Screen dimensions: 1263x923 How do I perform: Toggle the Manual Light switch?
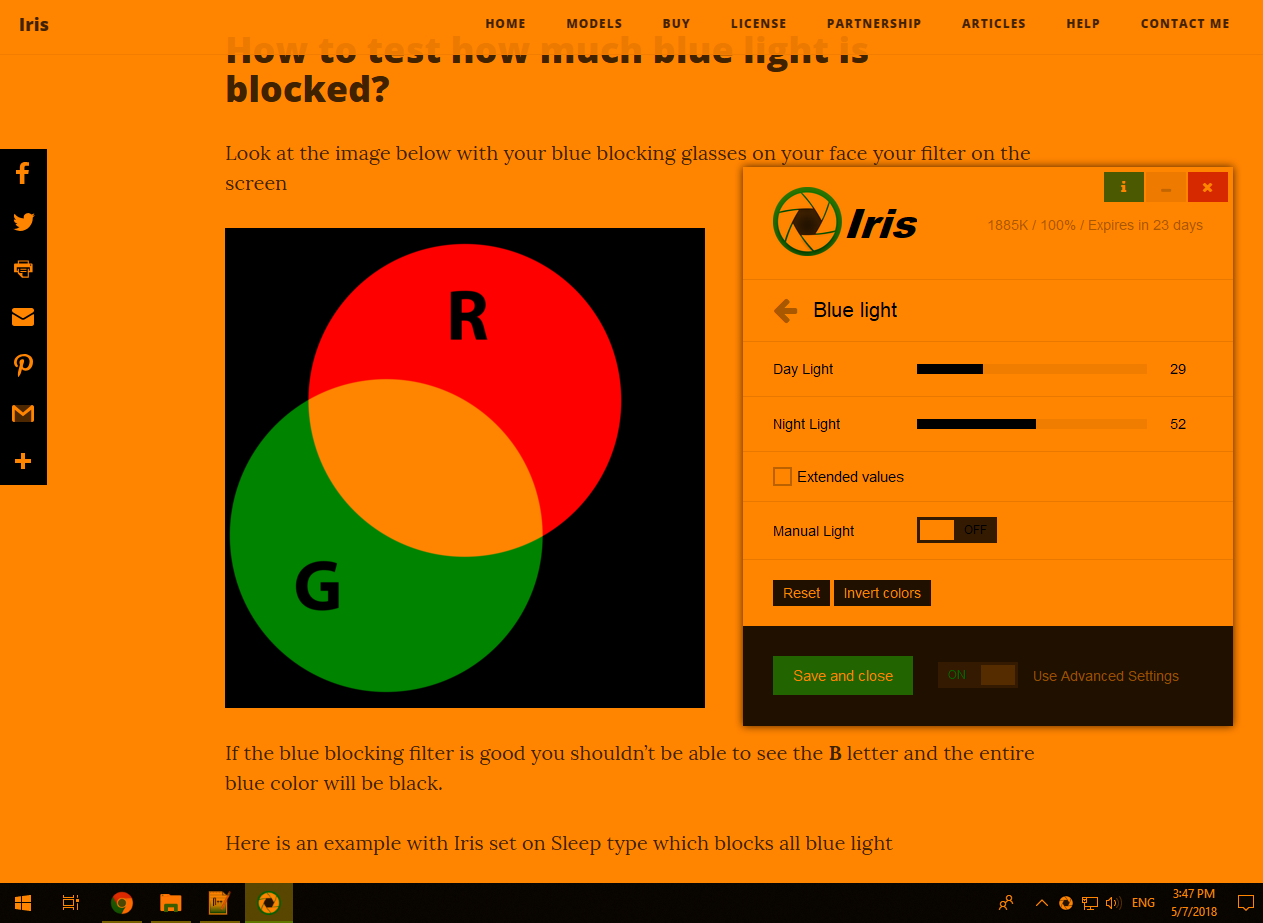957,530
